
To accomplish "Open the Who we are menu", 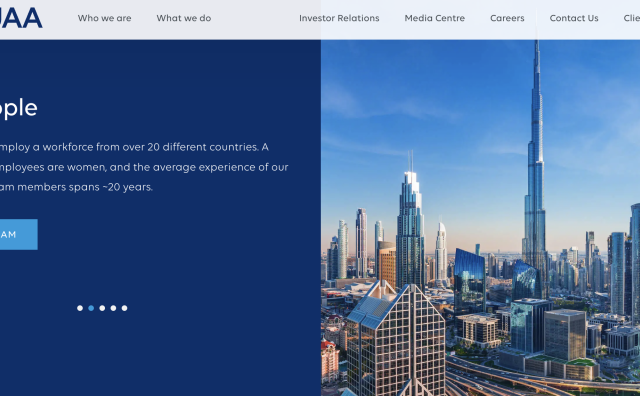I will (x=104, y=18).
